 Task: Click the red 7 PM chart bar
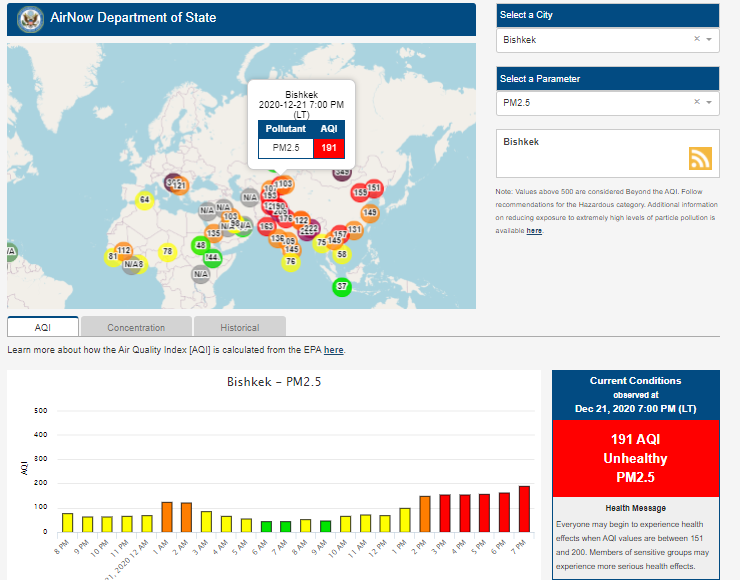point(524,509)
